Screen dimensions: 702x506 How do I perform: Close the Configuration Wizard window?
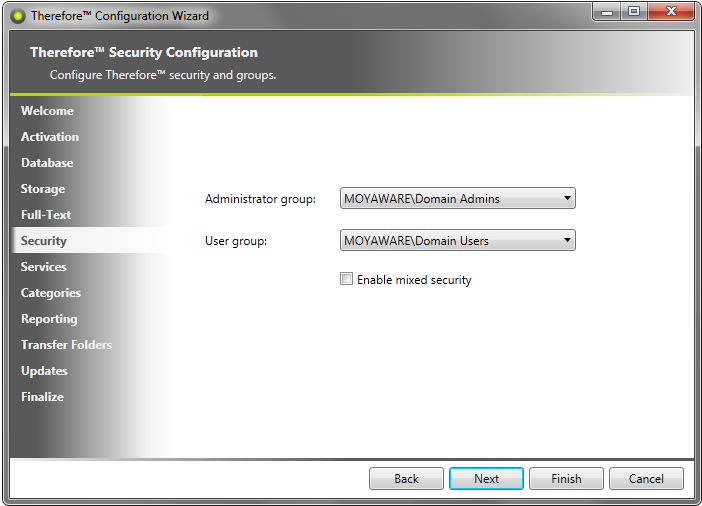(x=671, y=12)
